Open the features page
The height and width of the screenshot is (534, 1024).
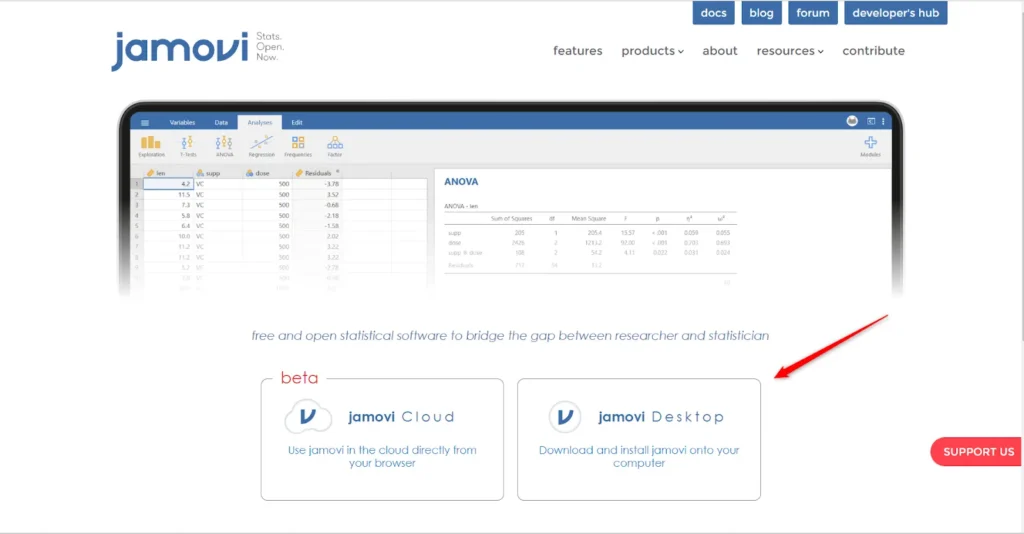point(577,51)
